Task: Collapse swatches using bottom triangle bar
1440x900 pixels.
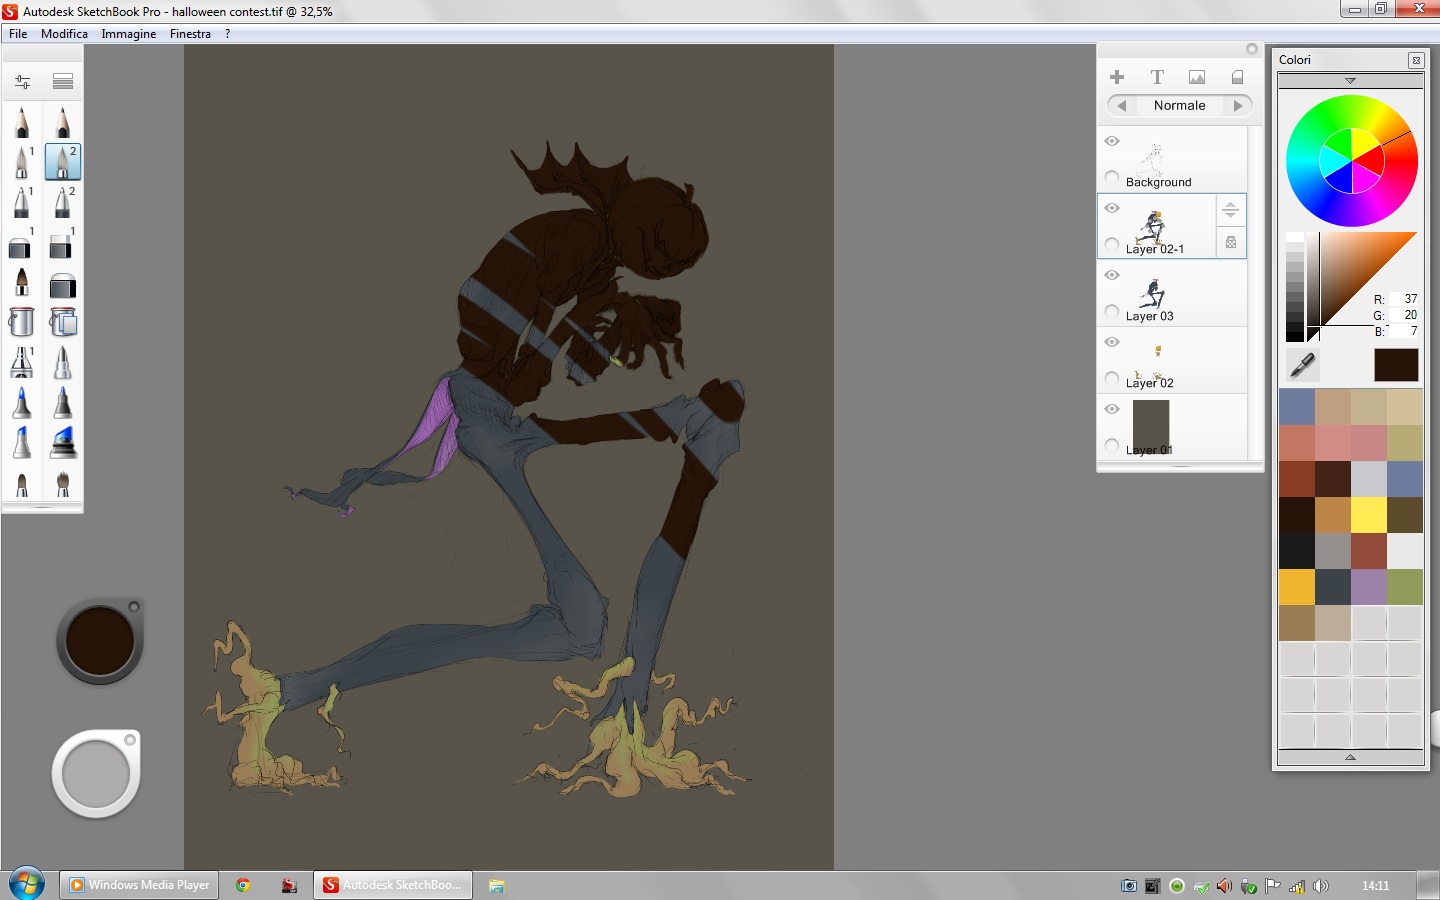Action: [1350, 757]
